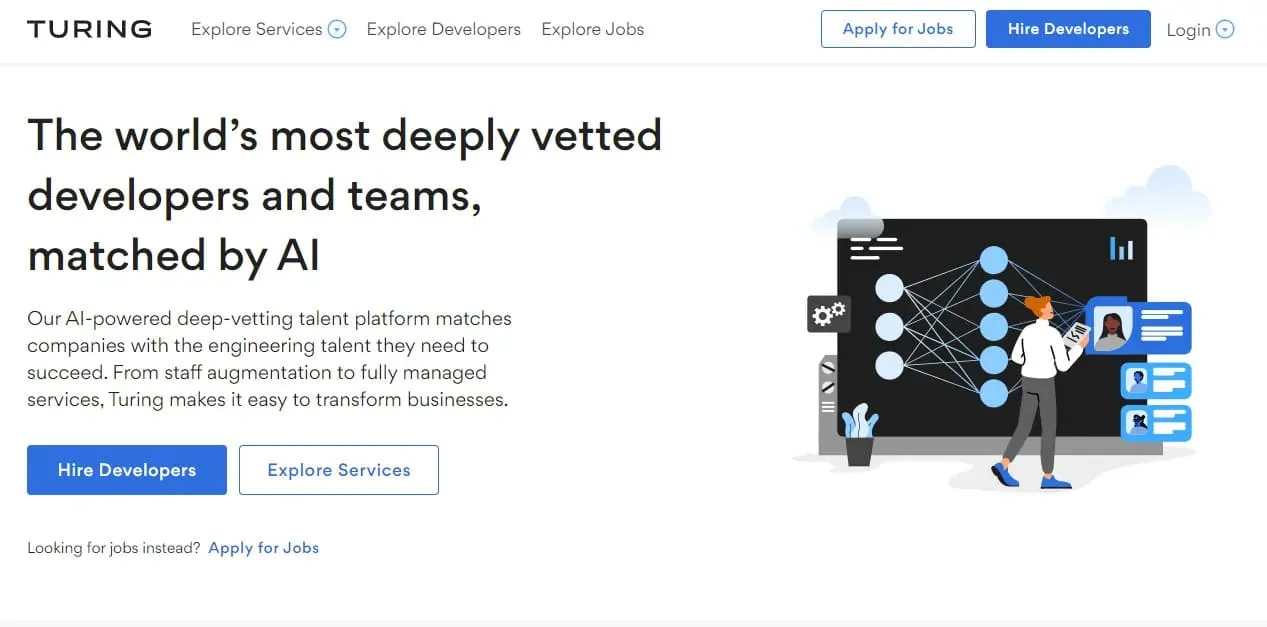Open the Login dropdown chevron
The image size is (1267, 627).
(1225, 30)
